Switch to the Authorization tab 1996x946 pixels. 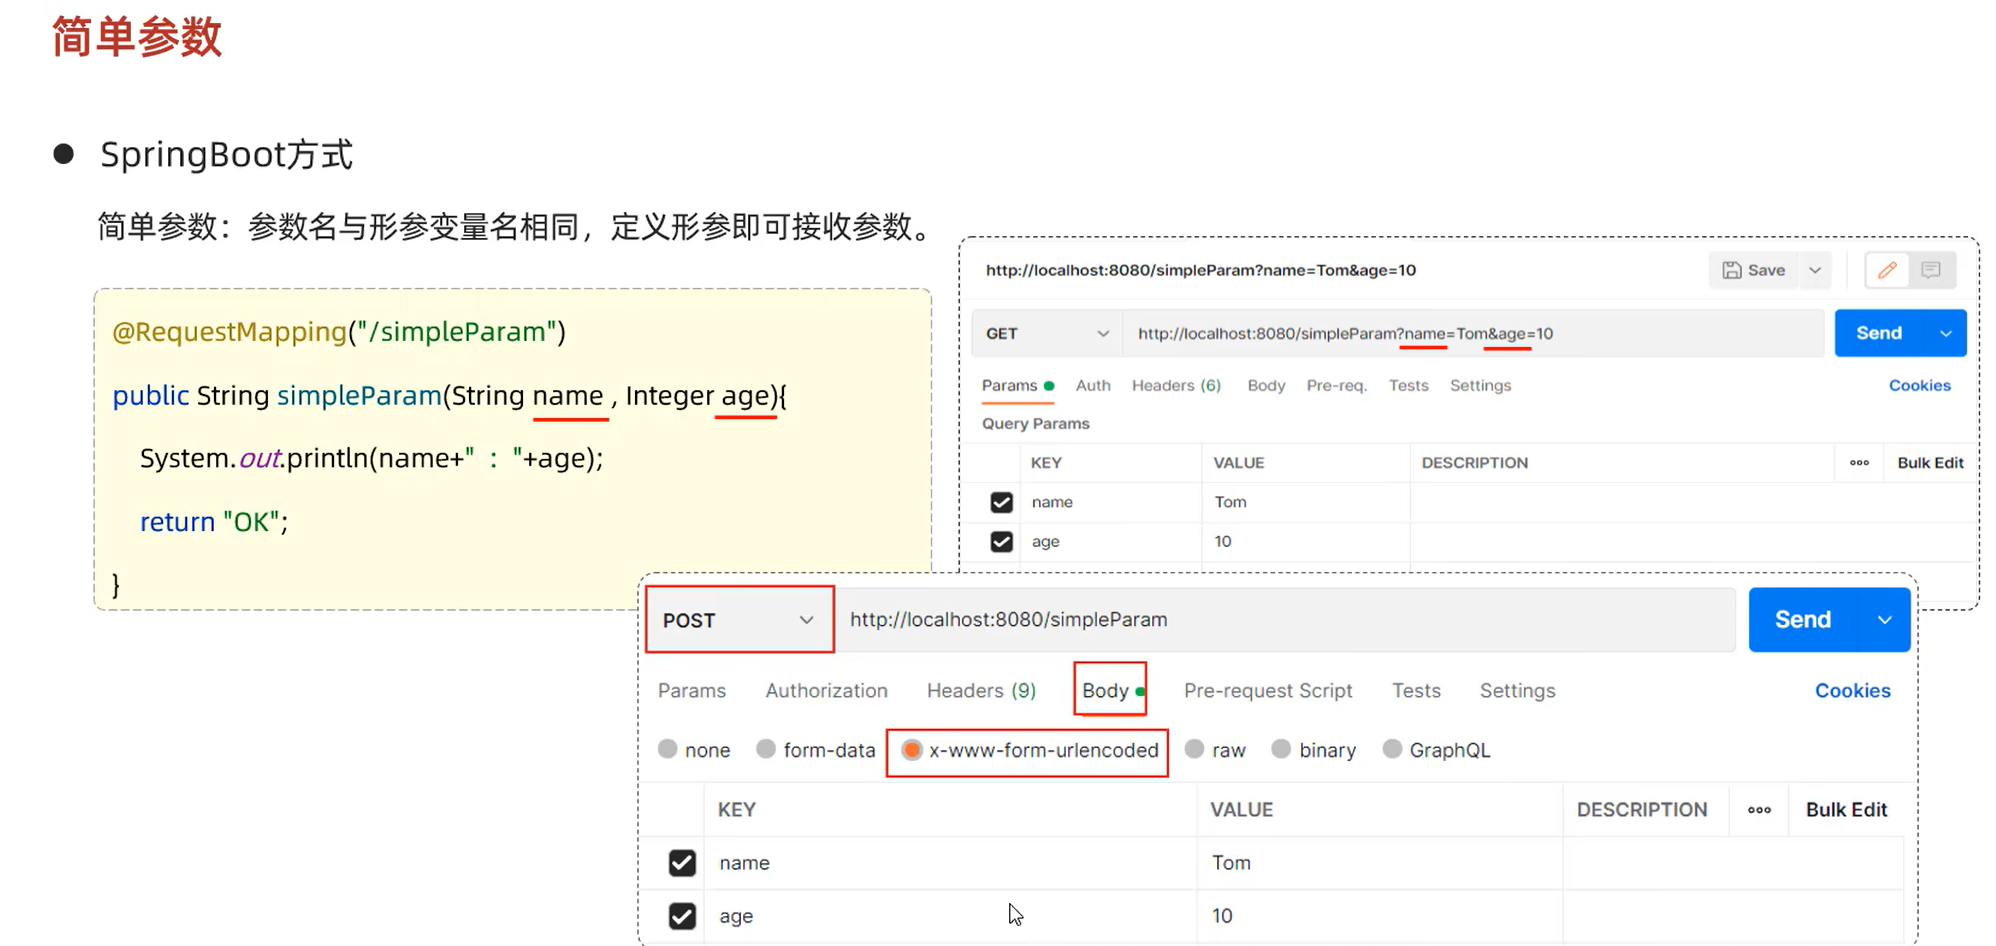826,690
